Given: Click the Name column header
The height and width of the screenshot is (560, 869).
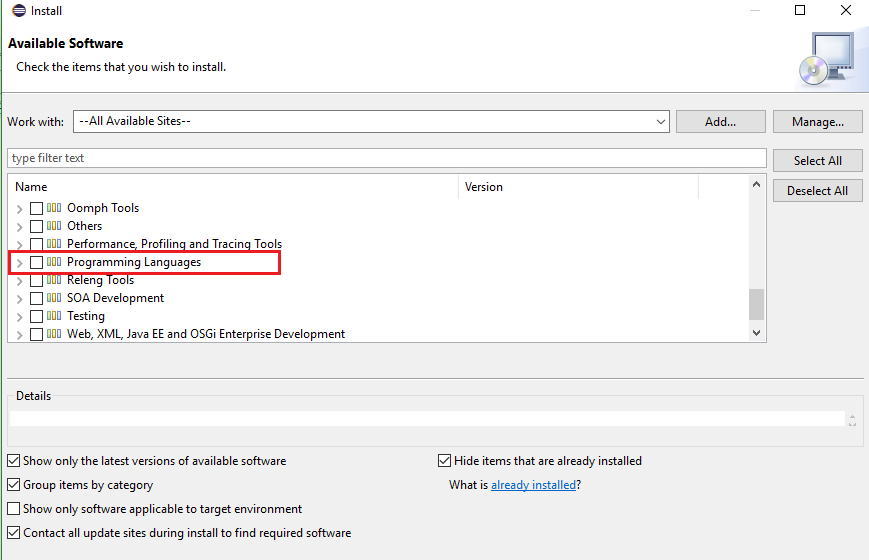Looking at the screenshot, I should (x=233, y=187).
